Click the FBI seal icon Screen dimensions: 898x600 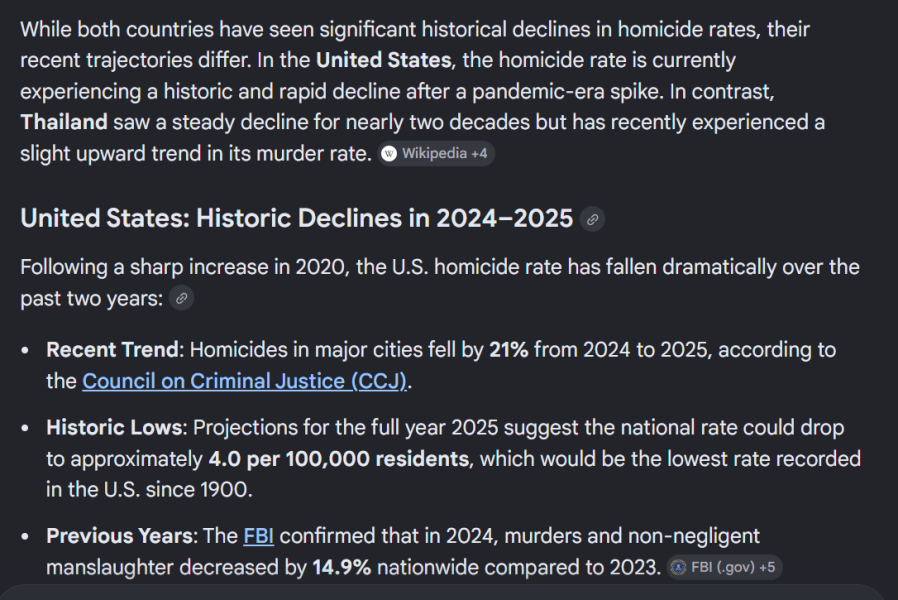(679, 568)
